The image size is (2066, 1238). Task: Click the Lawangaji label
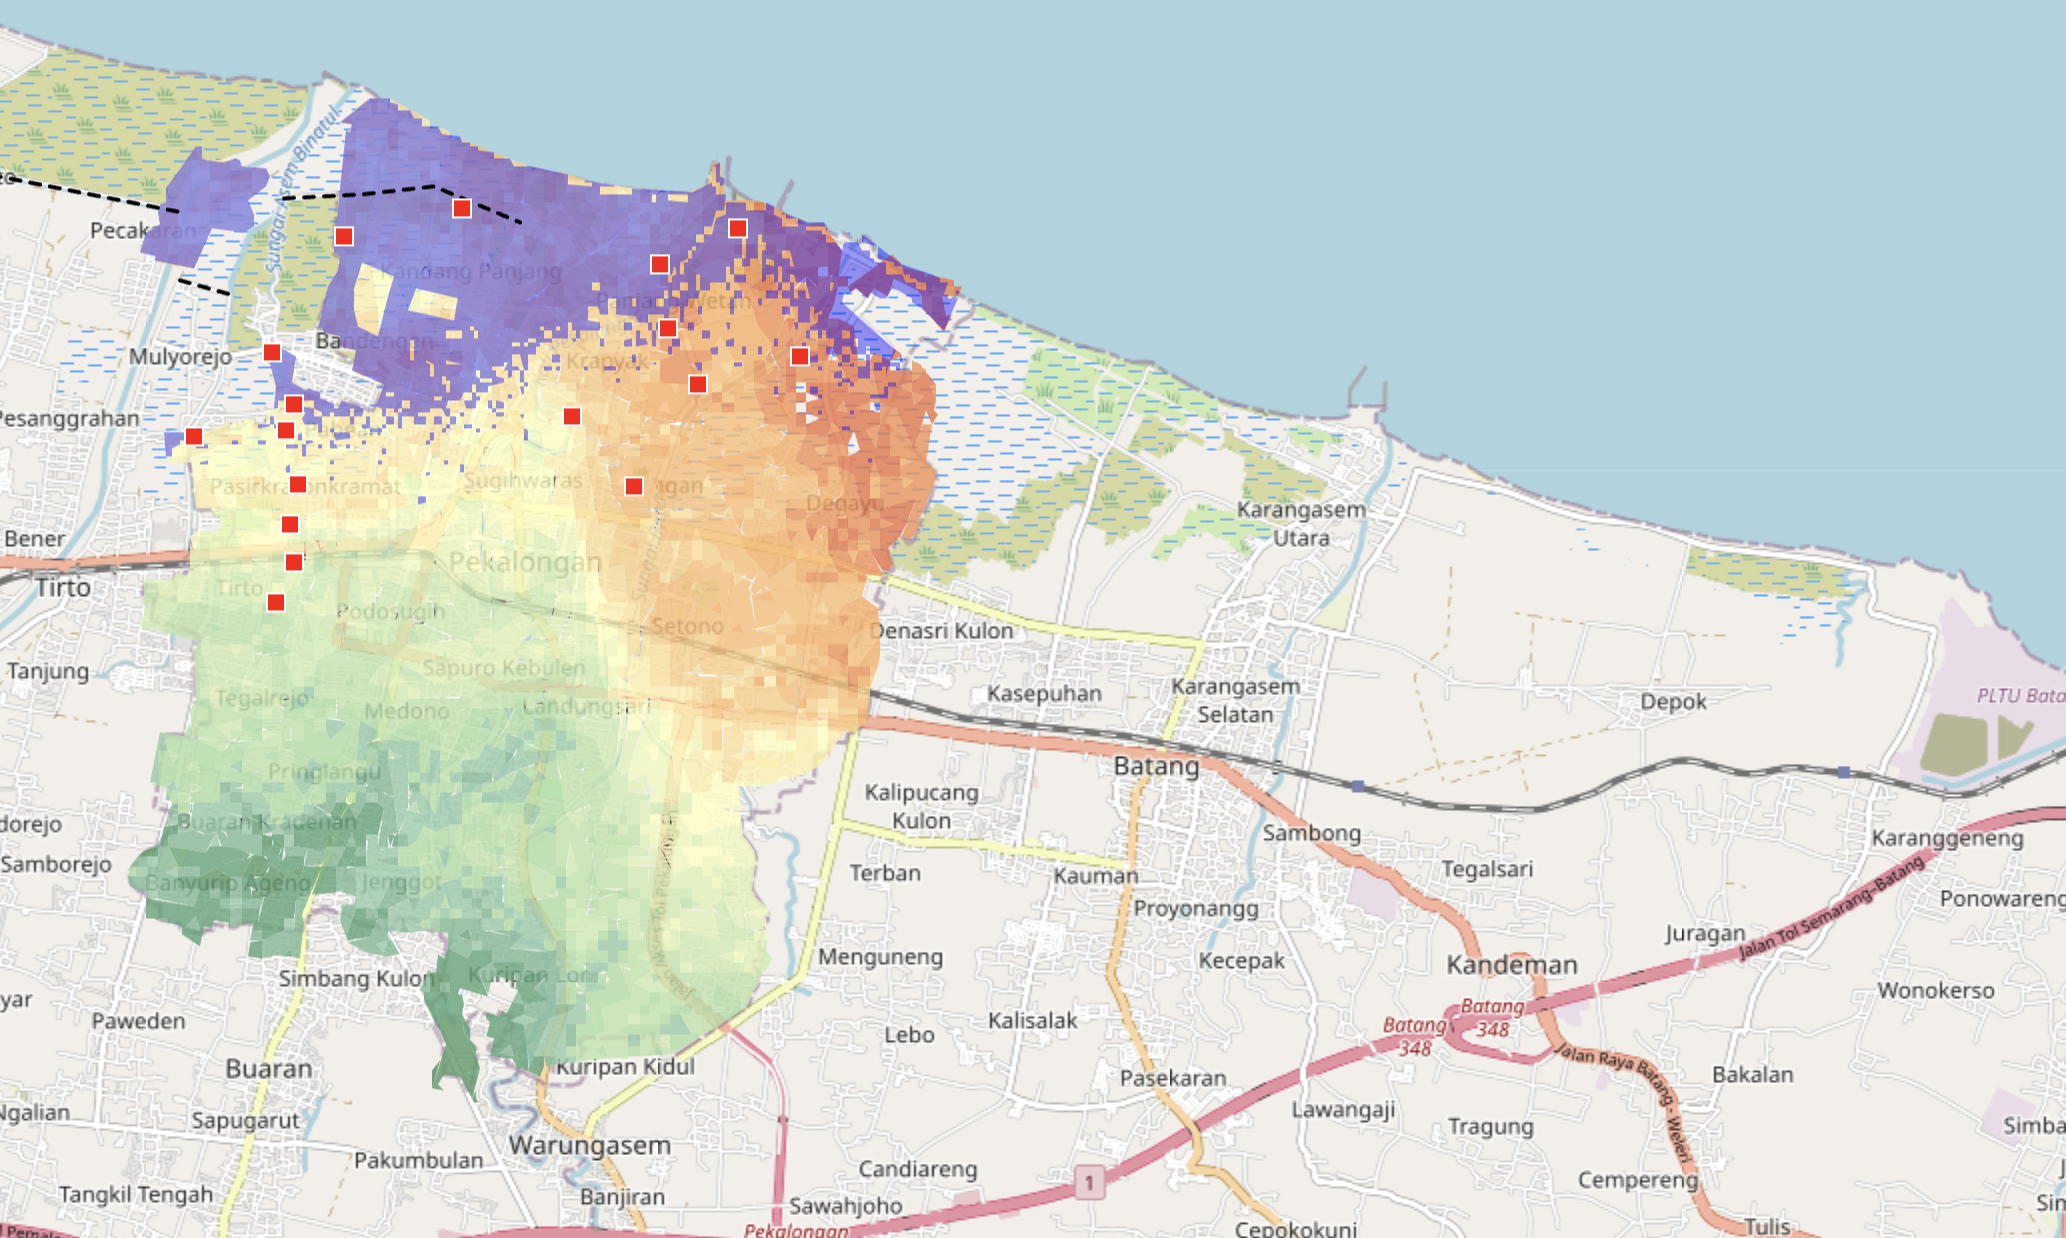(1343, 1110)
